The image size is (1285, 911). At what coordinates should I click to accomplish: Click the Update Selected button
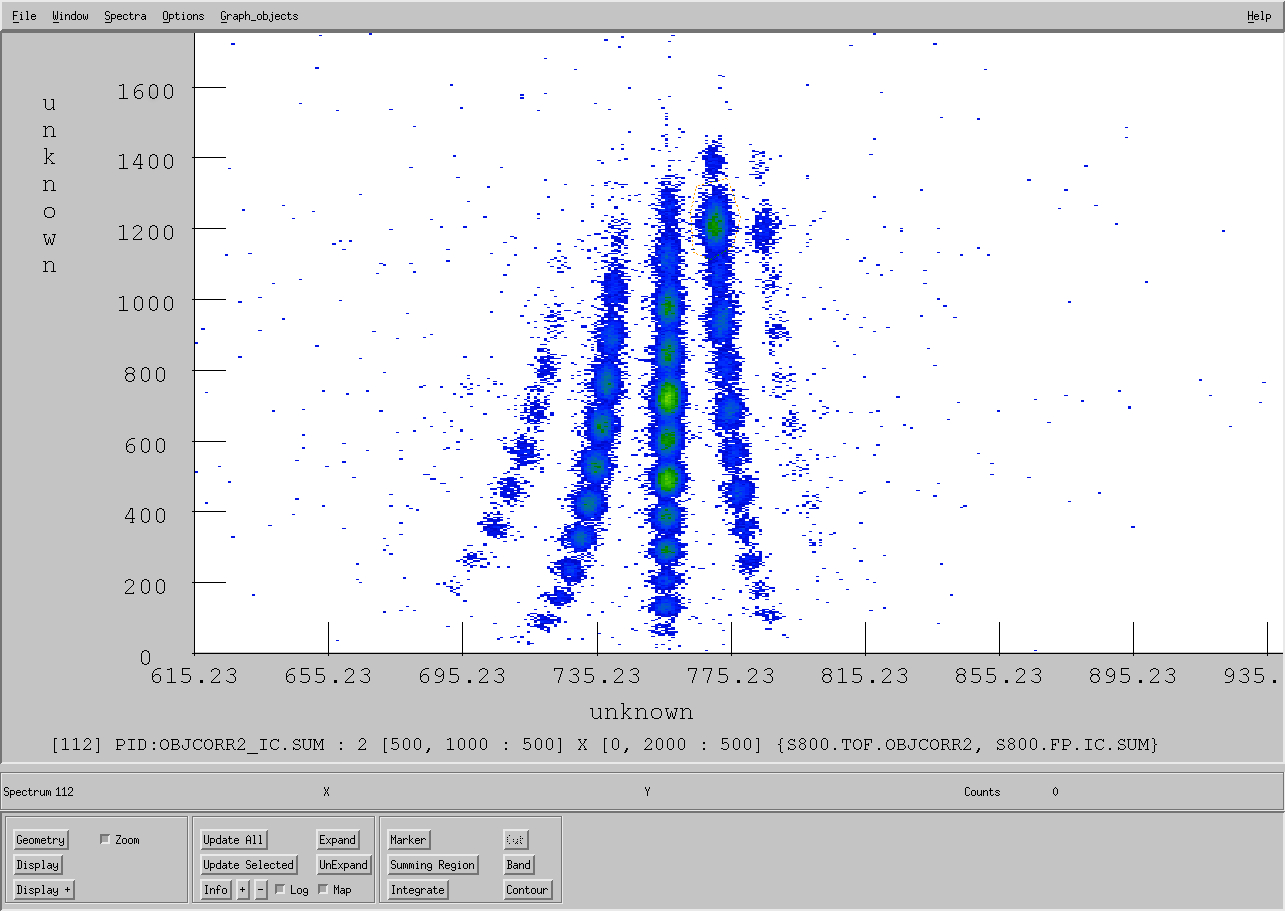point(248,865)
